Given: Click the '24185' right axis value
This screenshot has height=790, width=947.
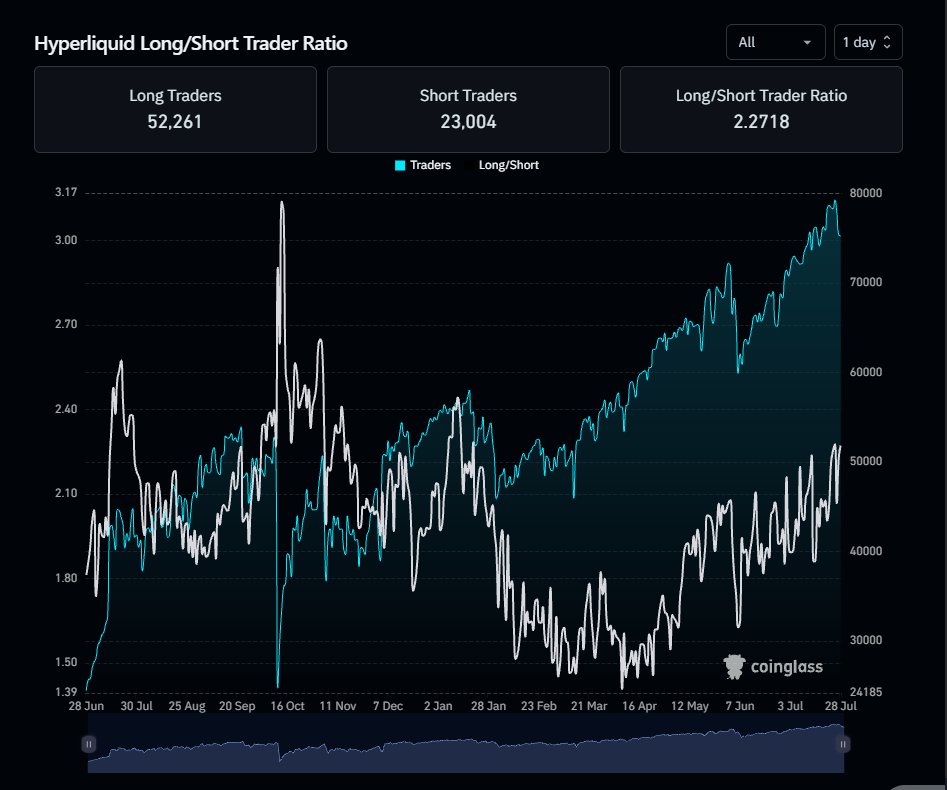Looking at the screenshot, I should [x=865, y=692].
